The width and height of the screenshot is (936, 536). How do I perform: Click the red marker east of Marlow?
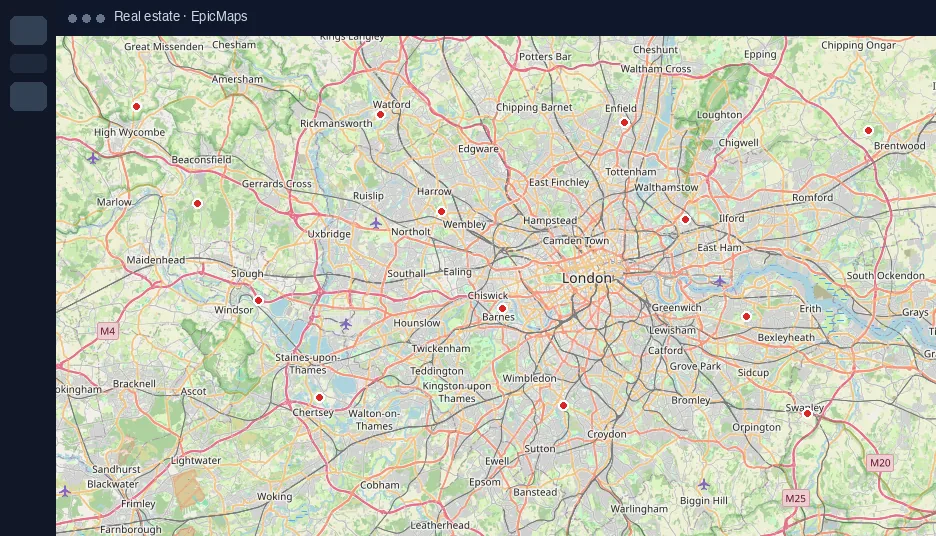tap(198, 204)
